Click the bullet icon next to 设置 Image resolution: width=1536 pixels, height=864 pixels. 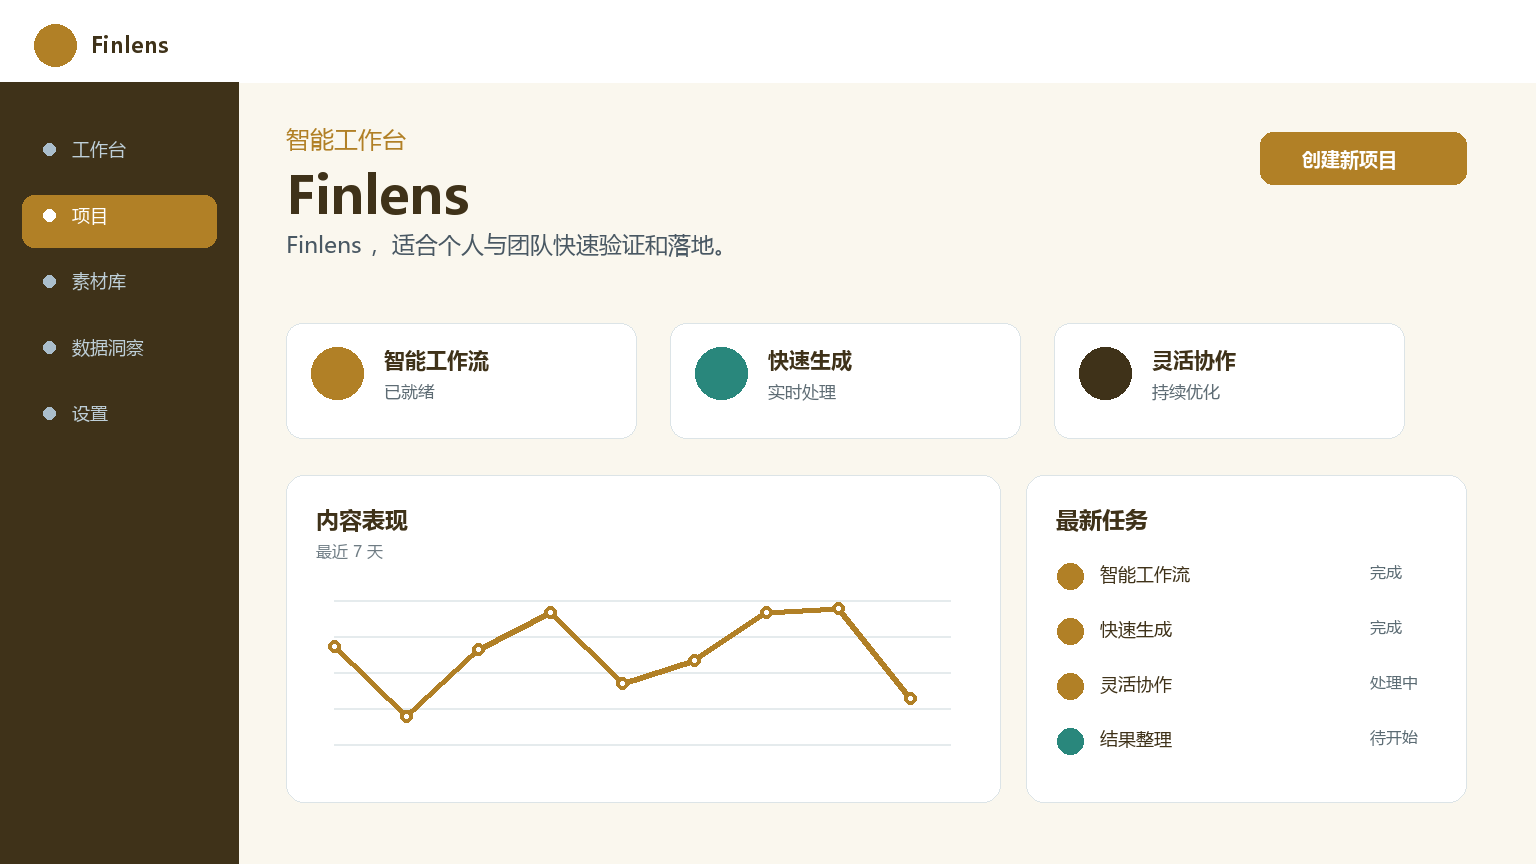point(49,413)
